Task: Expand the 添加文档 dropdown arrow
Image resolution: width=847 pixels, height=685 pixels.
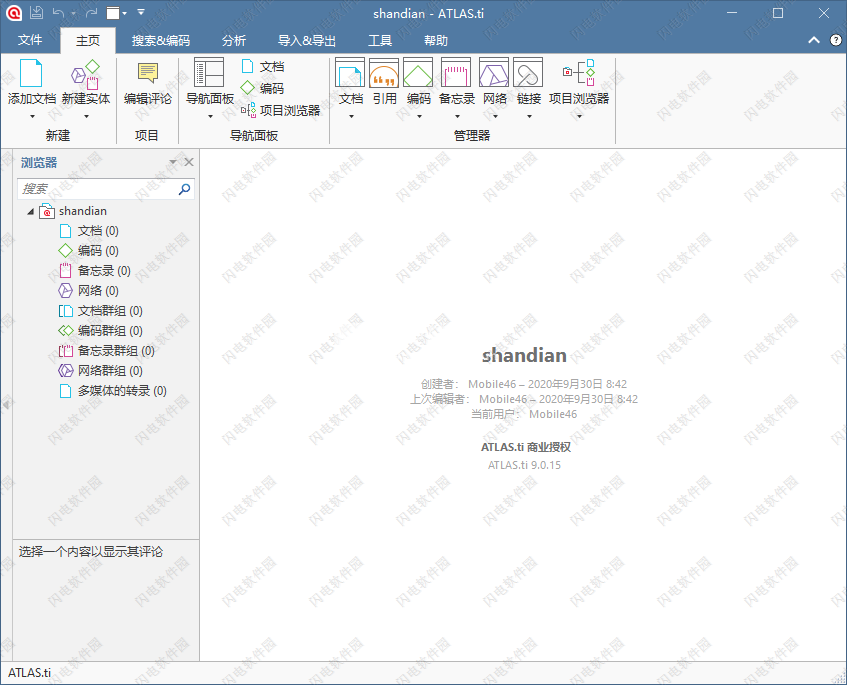Action: 32,116
